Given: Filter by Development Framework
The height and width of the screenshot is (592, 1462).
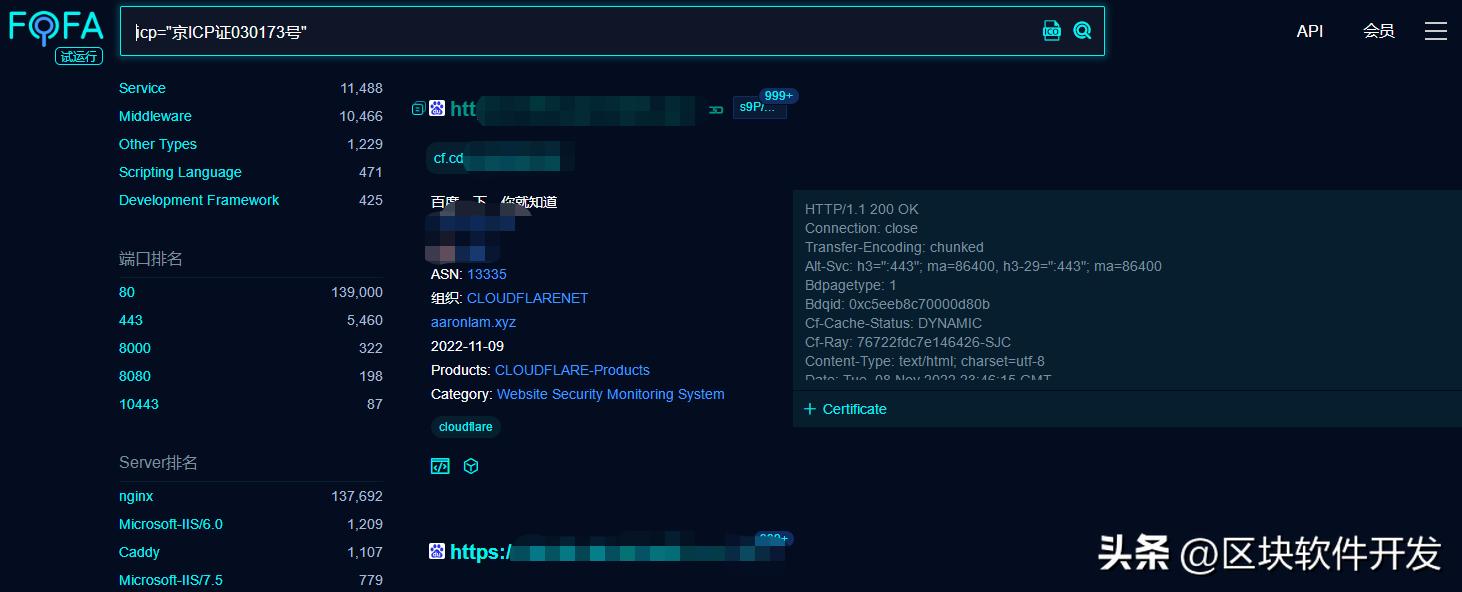Looking at the screenshot, I should pos(199,200).
